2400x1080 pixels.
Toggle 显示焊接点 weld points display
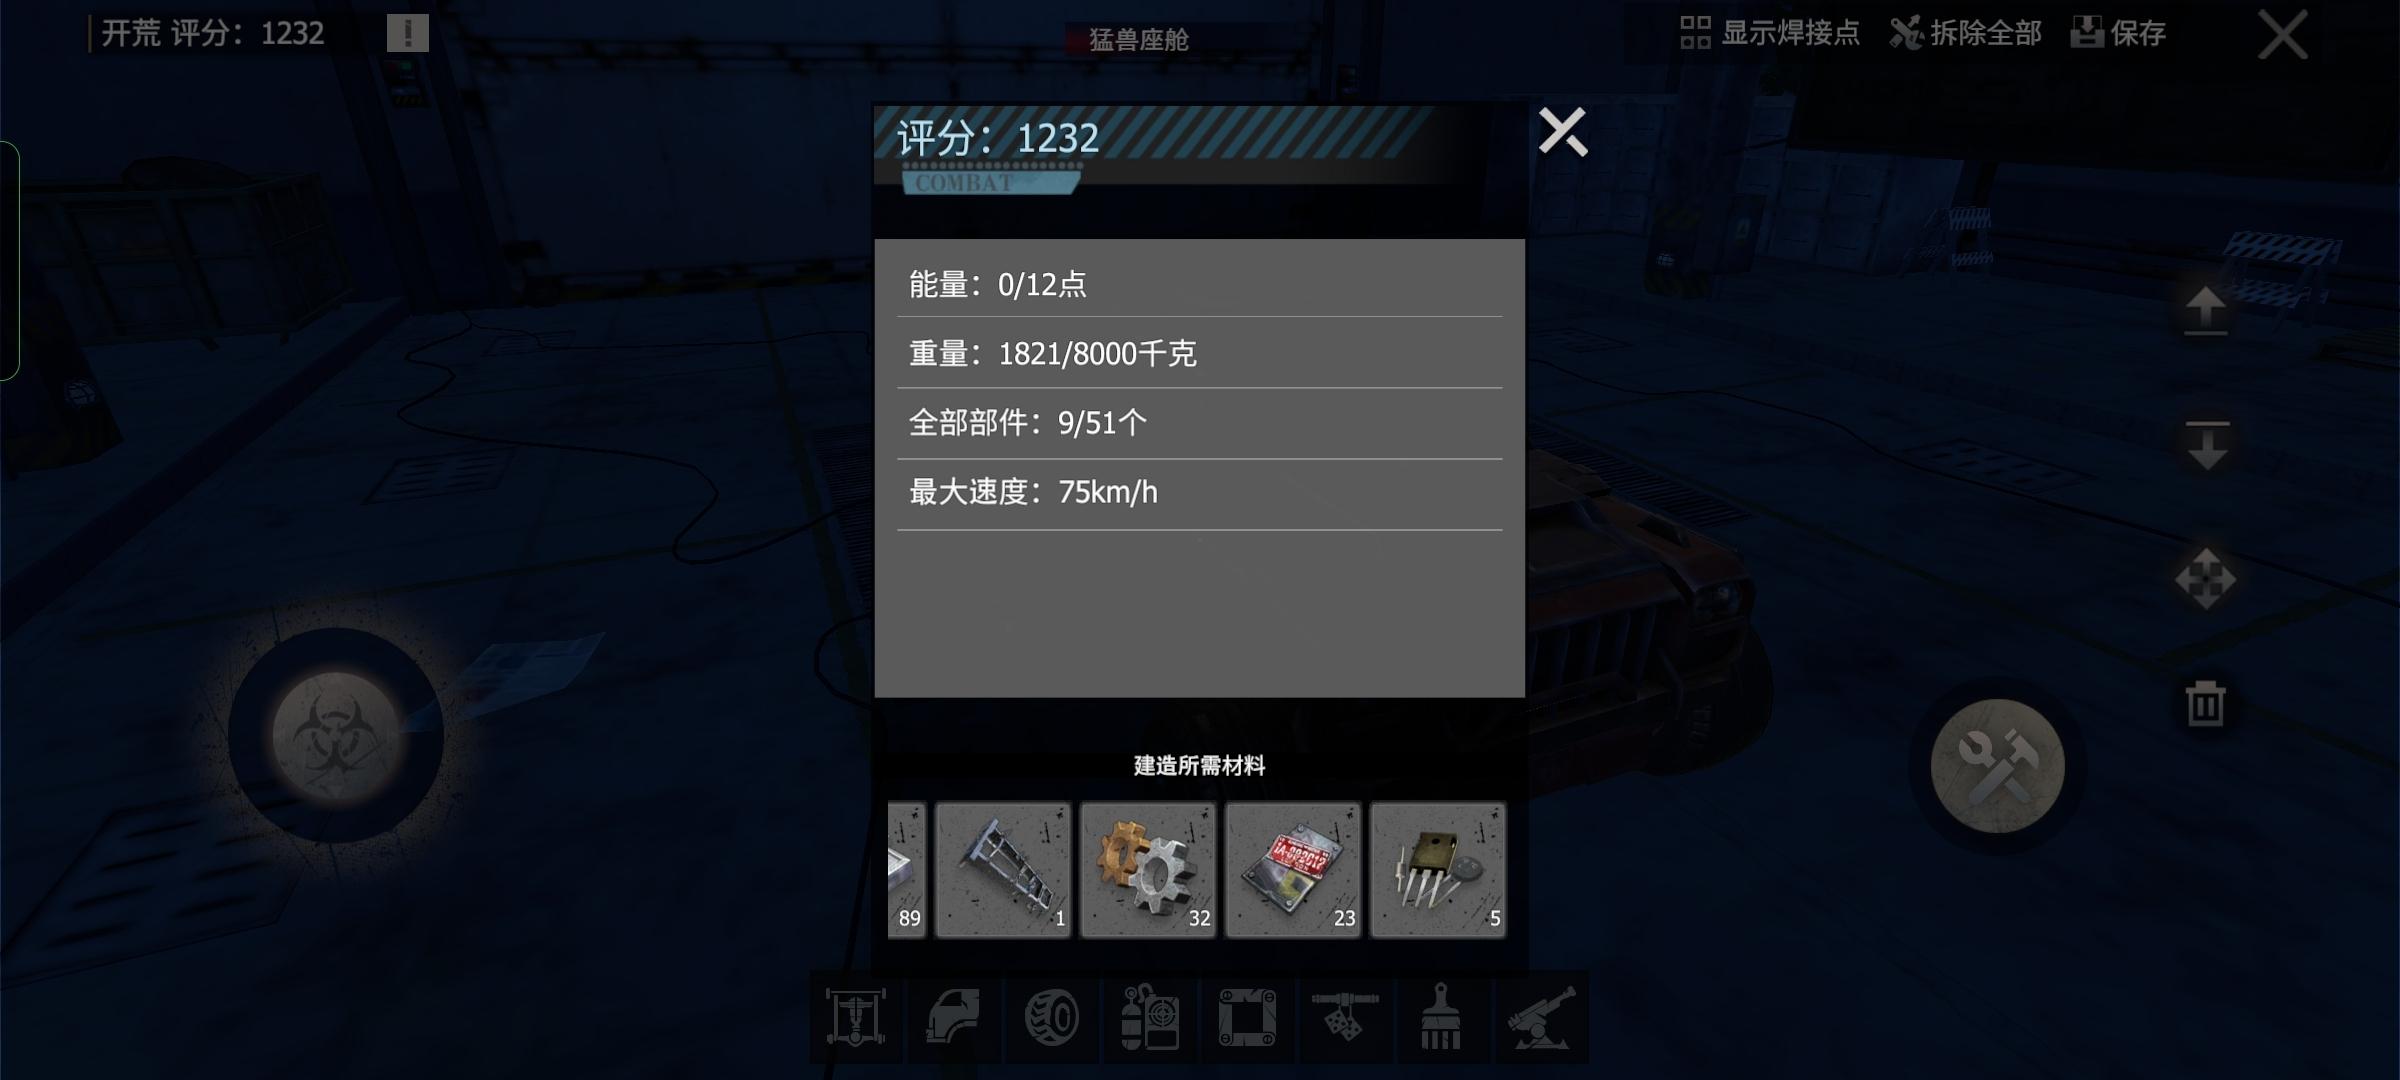coord(1769,33)
